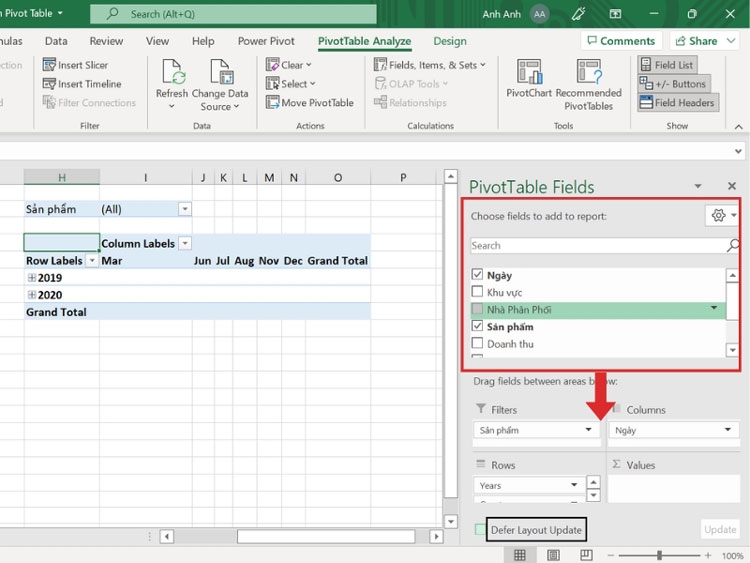
Task: Click the pen-shaped icon in the title bar
Action: pyautogui.click(x=578, y=14)
